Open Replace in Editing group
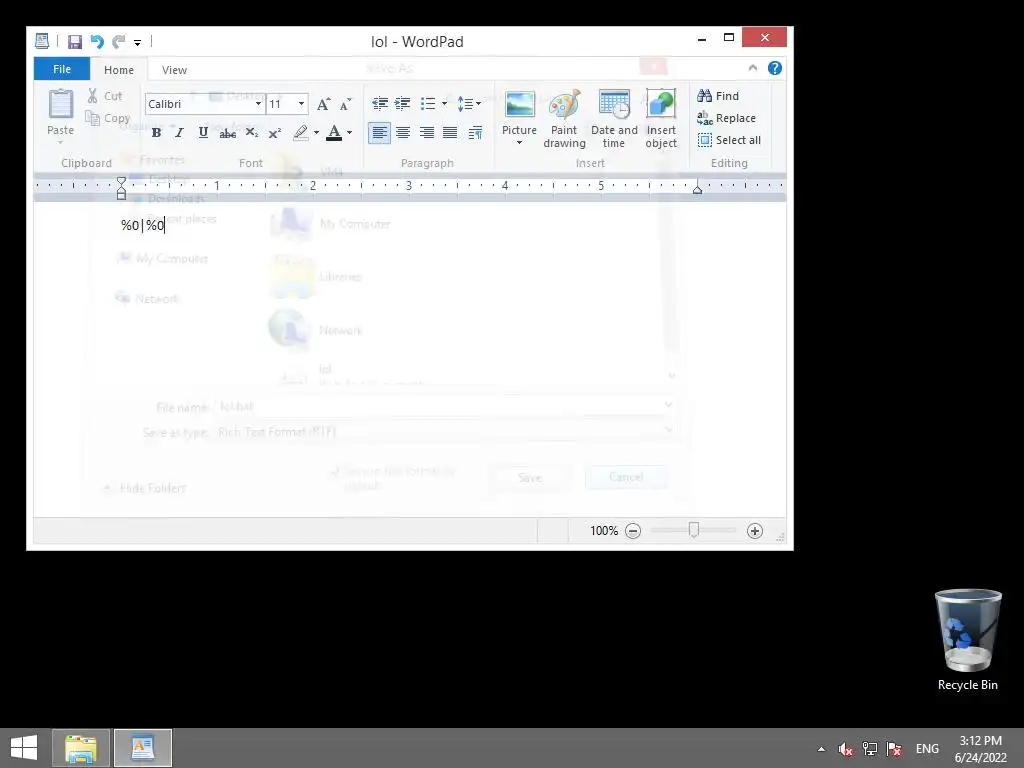1024x768 pixels. [x=726, y=118]
